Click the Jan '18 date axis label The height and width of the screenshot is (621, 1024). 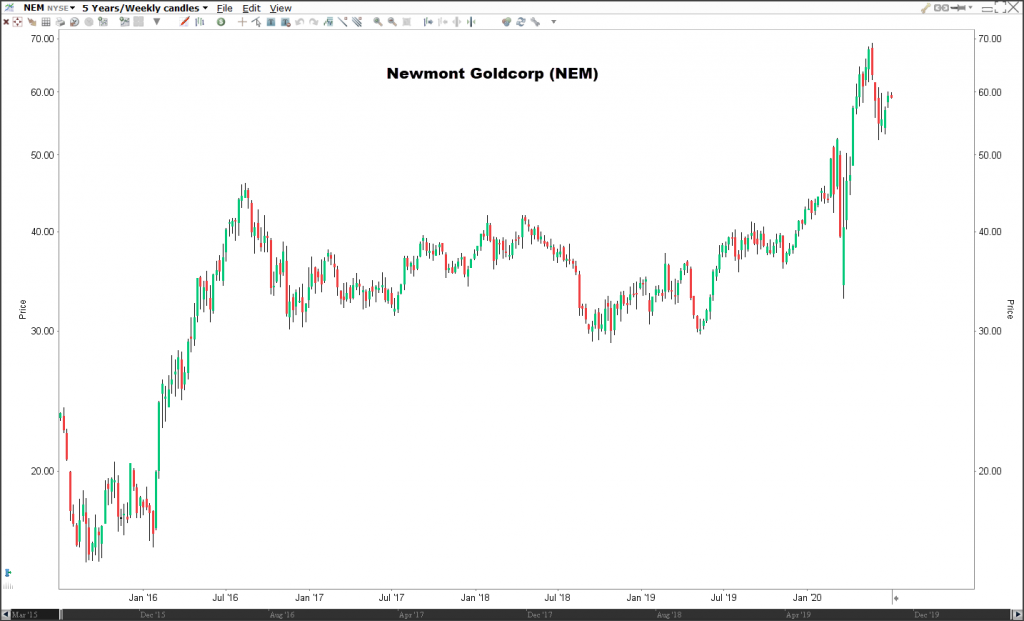[x=475, y=597]
